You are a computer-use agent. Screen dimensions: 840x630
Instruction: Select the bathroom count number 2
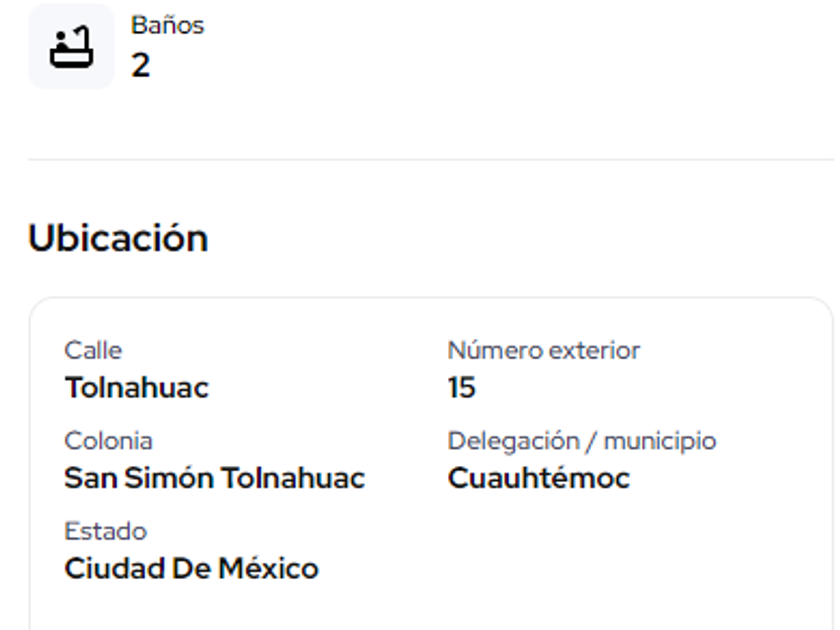[141, 66]
